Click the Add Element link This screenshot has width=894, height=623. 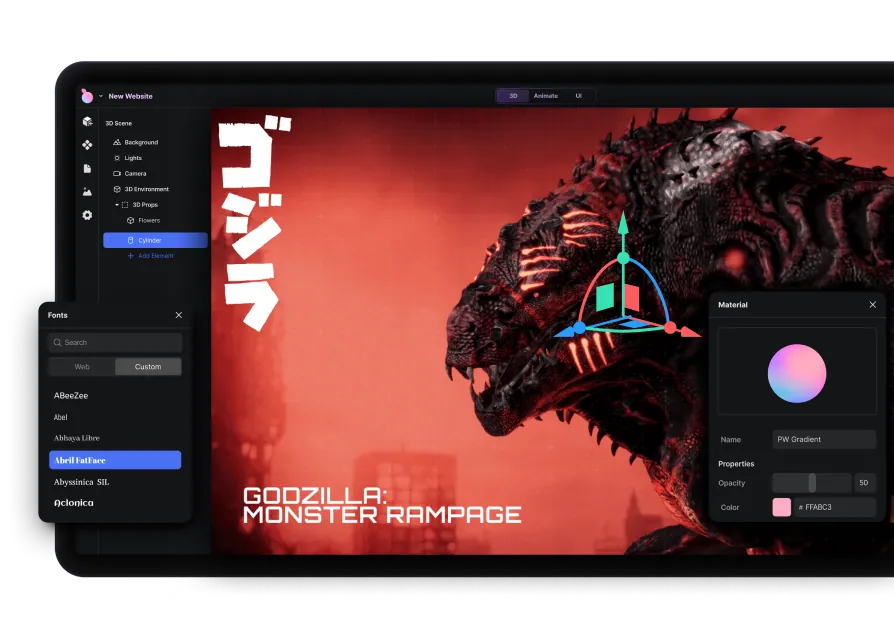[150, 256]
